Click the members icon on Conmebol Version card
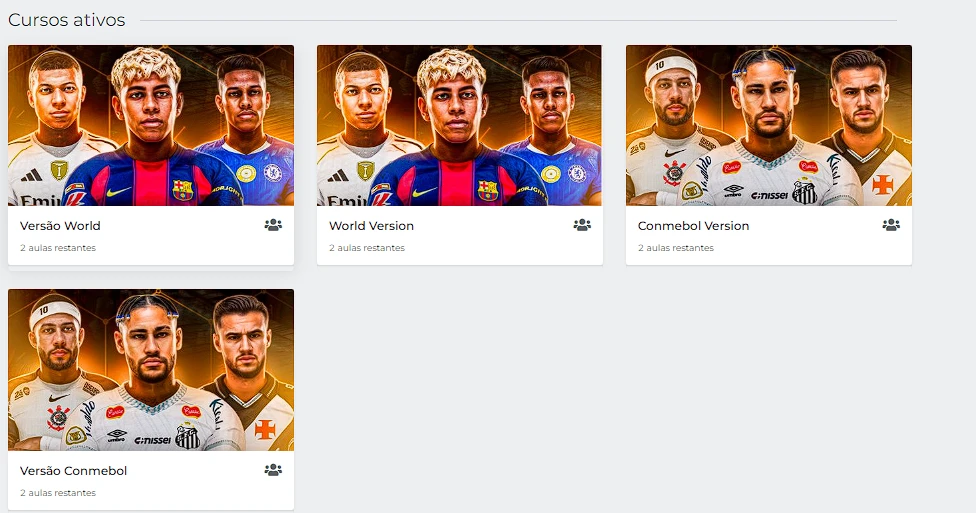Screen dimensions: 976x513 (891, 225)
